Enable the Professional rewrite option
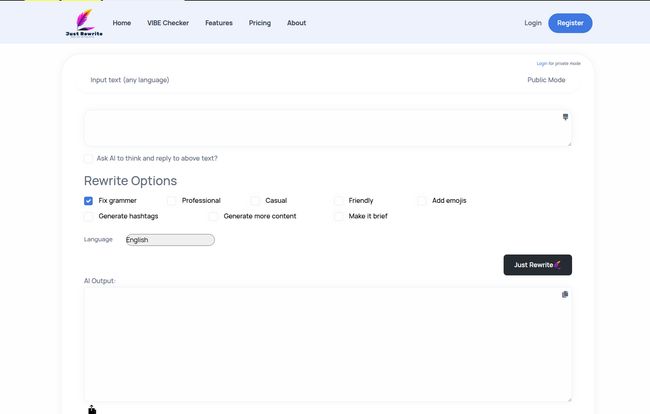The height and width of the screenshot is (414, 650). (172, 200)
